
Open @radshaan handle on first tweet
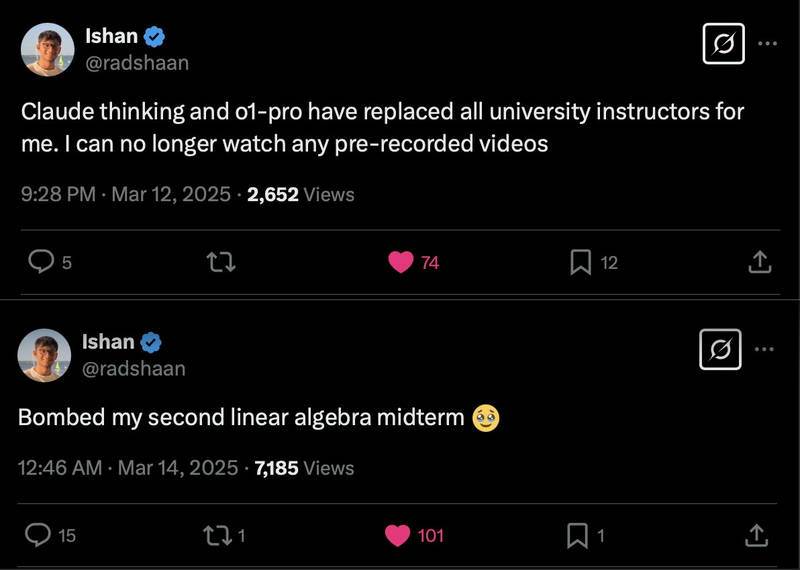[137, 63]
